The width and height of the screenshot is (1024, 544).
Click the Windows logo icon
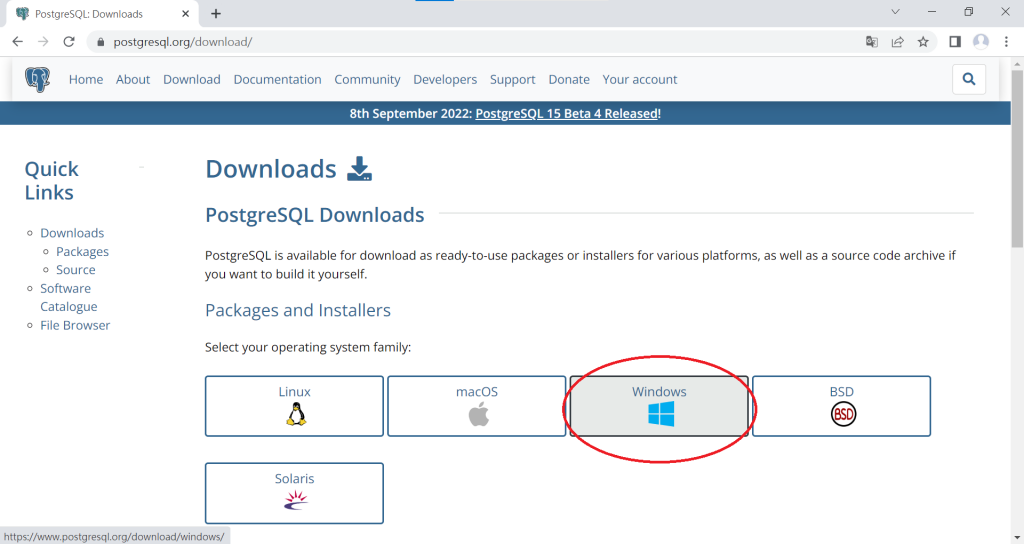click(661, 414)
